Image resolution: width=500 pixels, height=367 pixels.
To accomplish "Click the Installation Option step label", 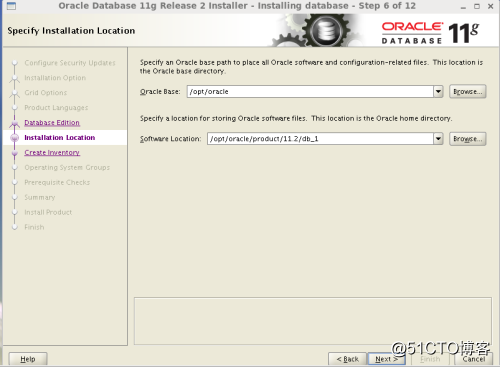I will pos(55,78).
